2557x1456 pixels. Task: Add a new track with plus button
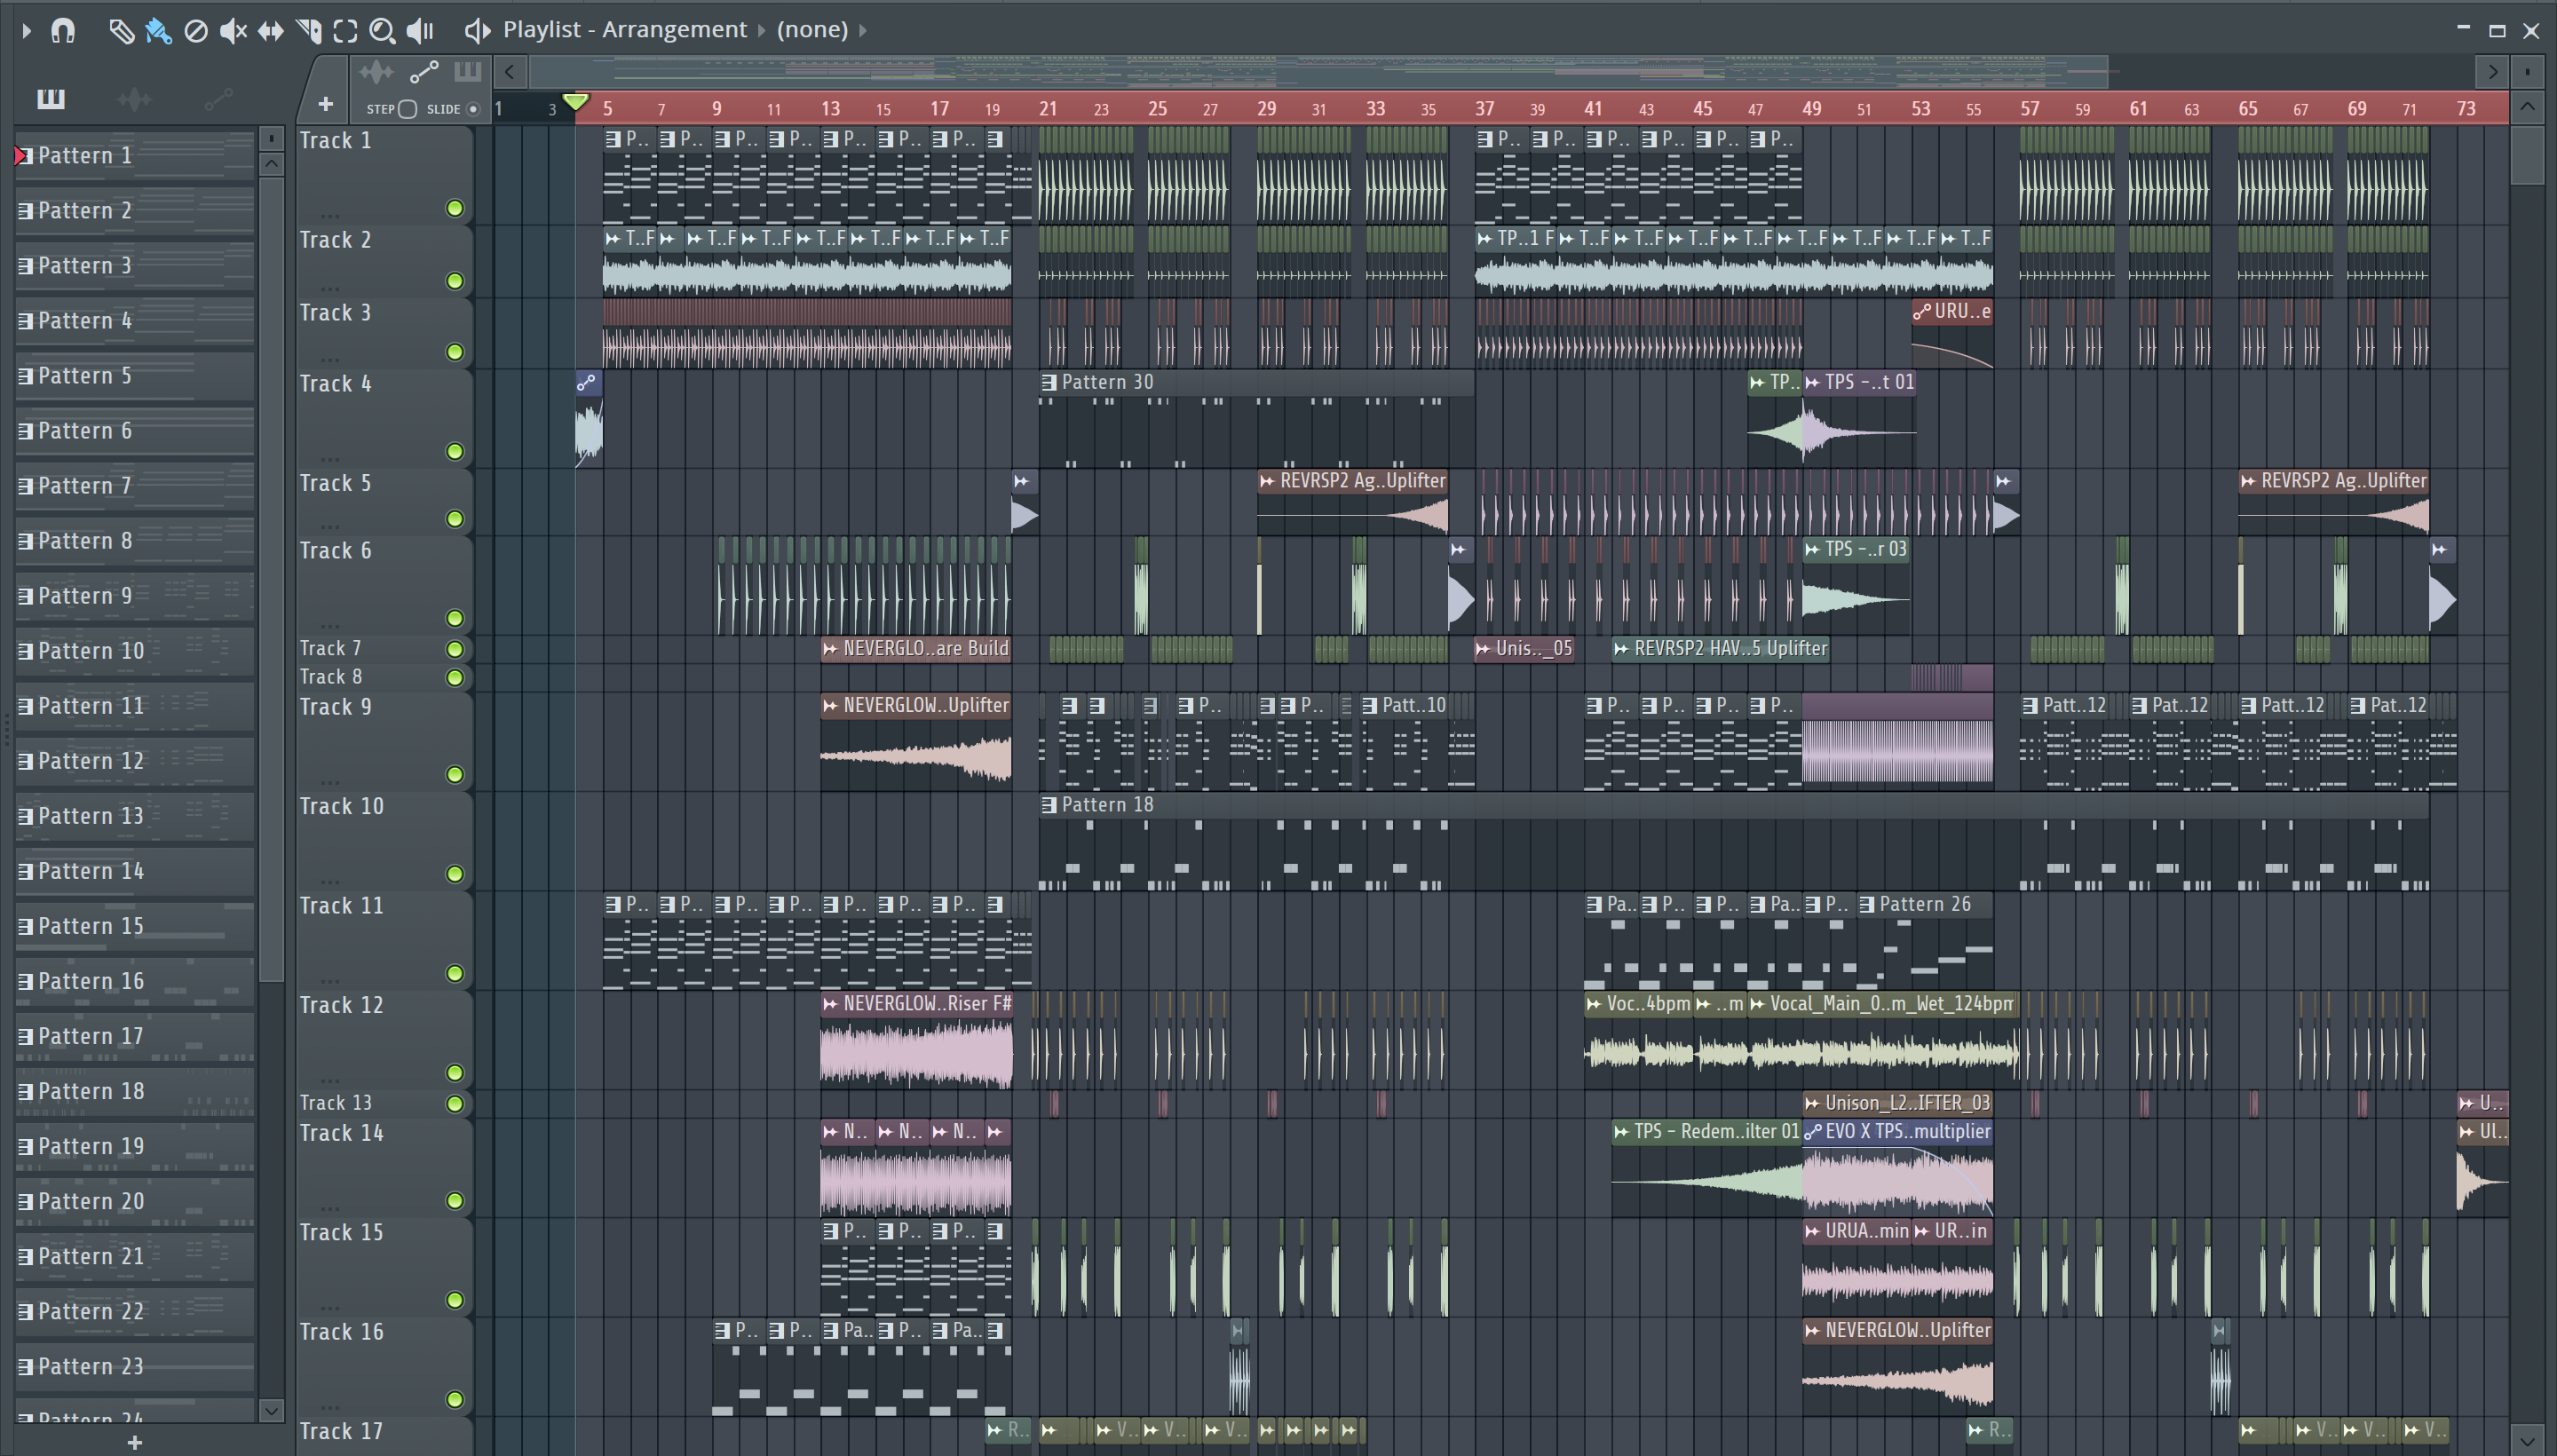tap(325, 104)
